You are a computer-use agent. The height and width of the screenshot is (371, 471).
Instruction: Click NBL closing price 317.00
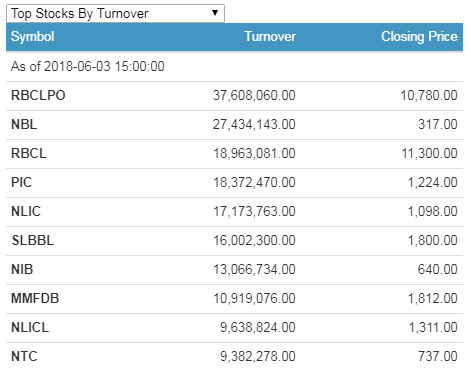pos(438,125)
